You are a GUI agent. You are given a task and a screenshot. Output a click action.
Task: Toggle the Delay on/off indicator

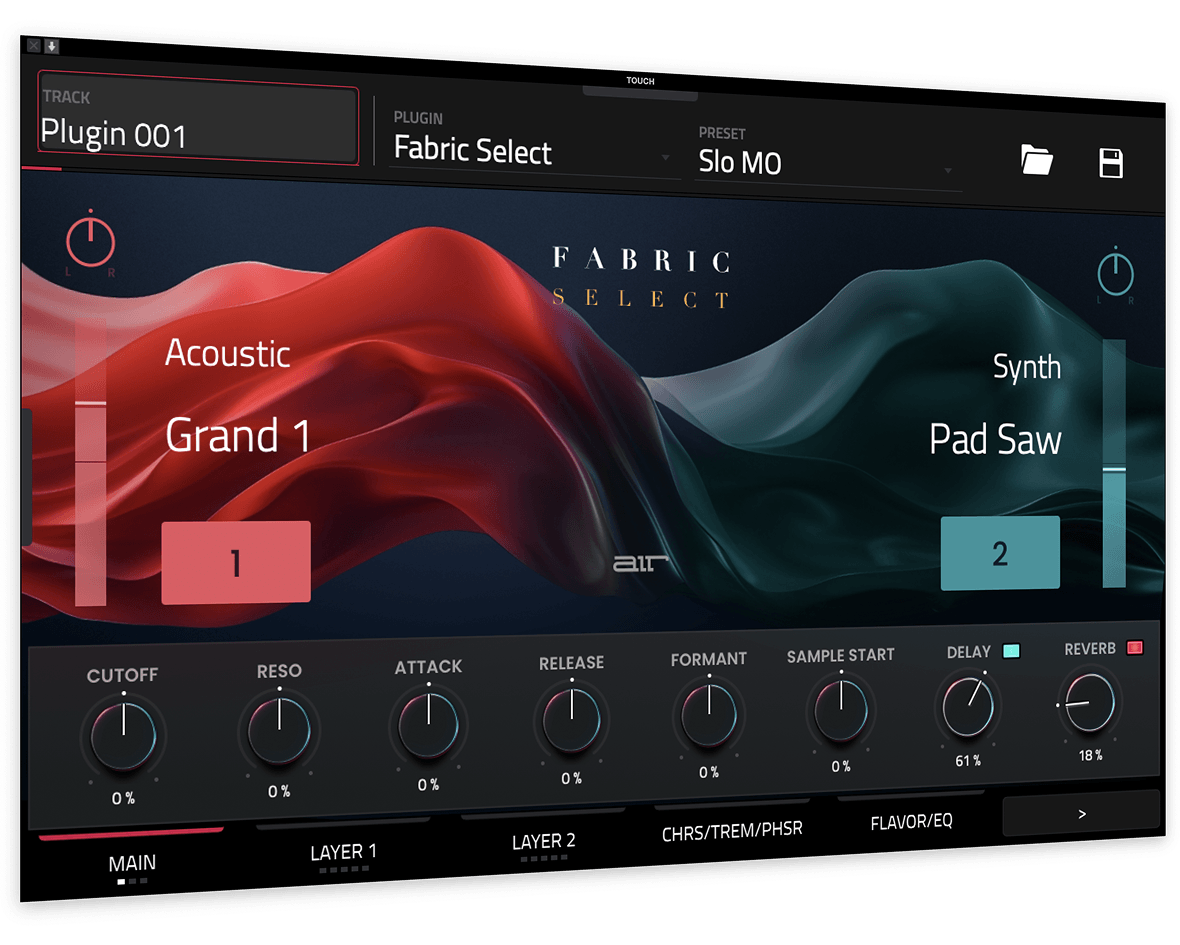click(1010, 651)
